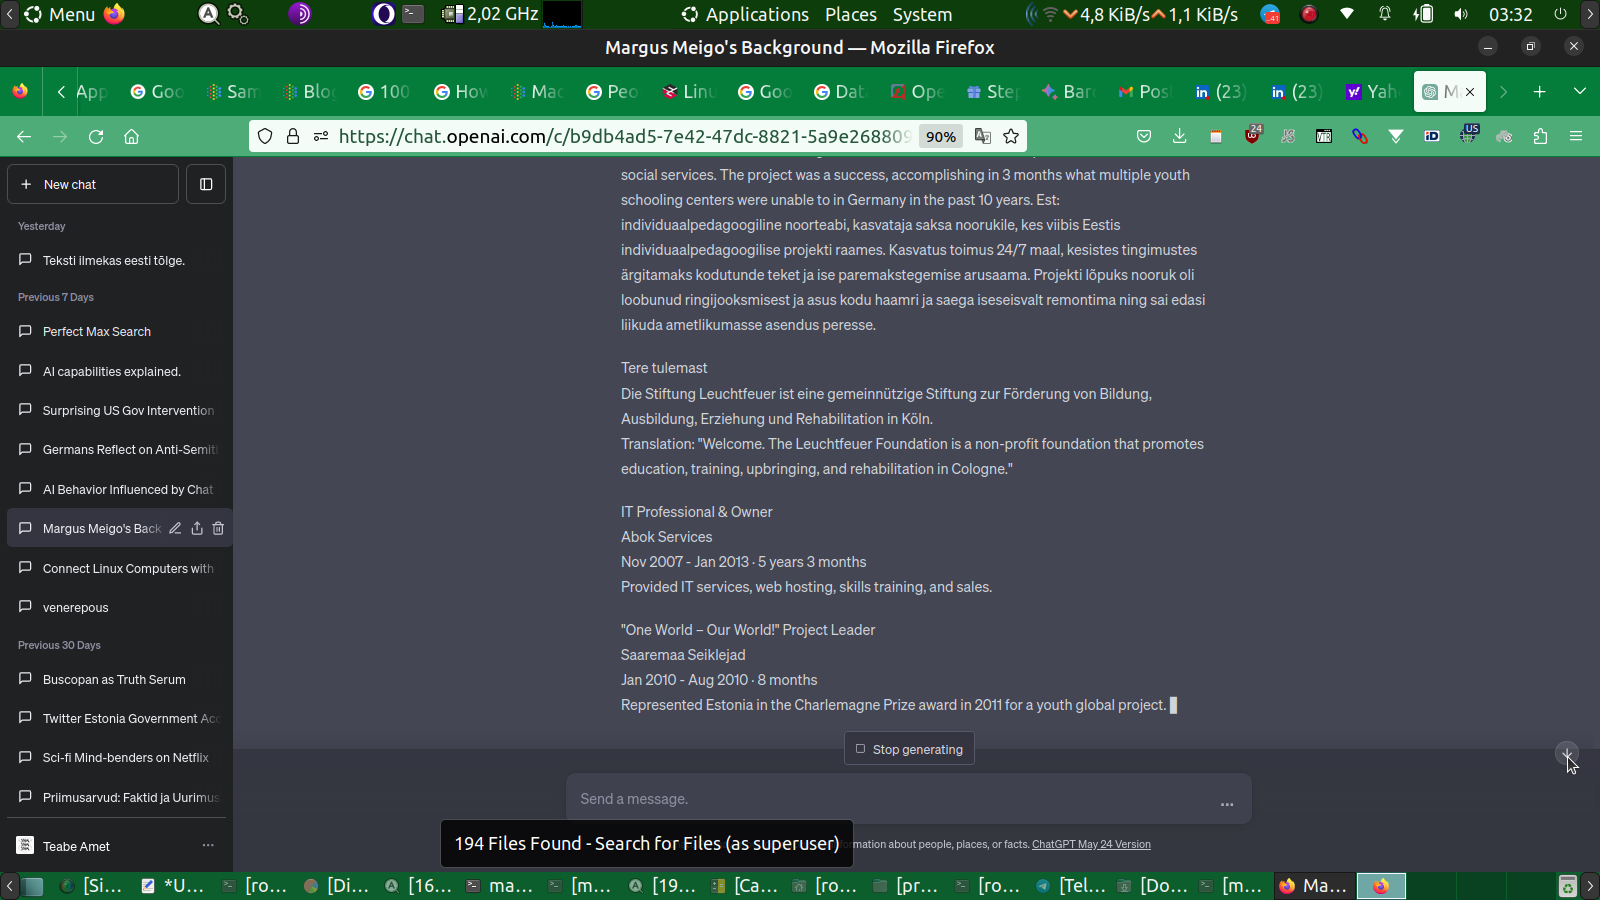Image resolution: width=1600 pixels, height=900 pixels.
Task: Switch to the Barc tab
Action: click(x=1069, y=92)
